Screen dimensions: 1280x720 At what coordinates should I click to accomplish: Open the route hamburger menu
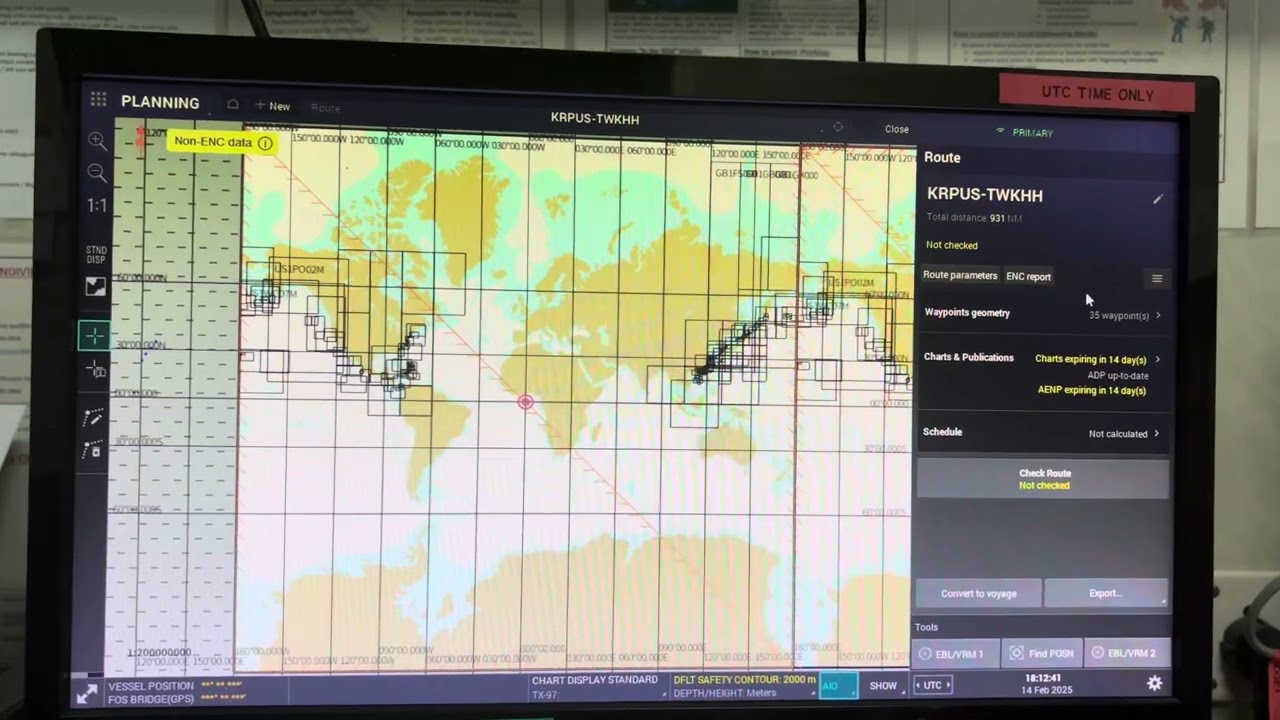(x=1157, y=279)
